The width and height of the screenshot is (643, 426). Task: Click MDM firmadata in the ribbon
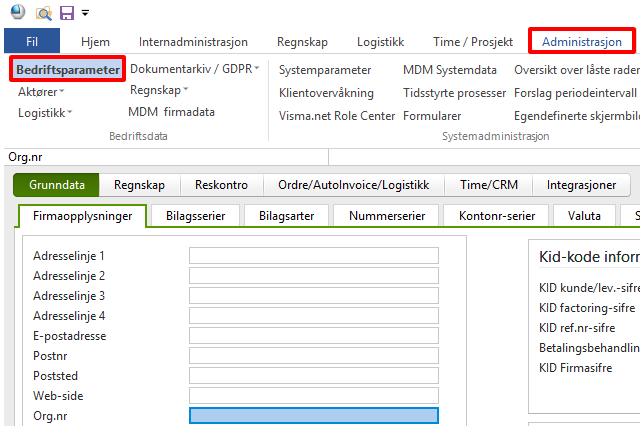(x=171, y=112)
